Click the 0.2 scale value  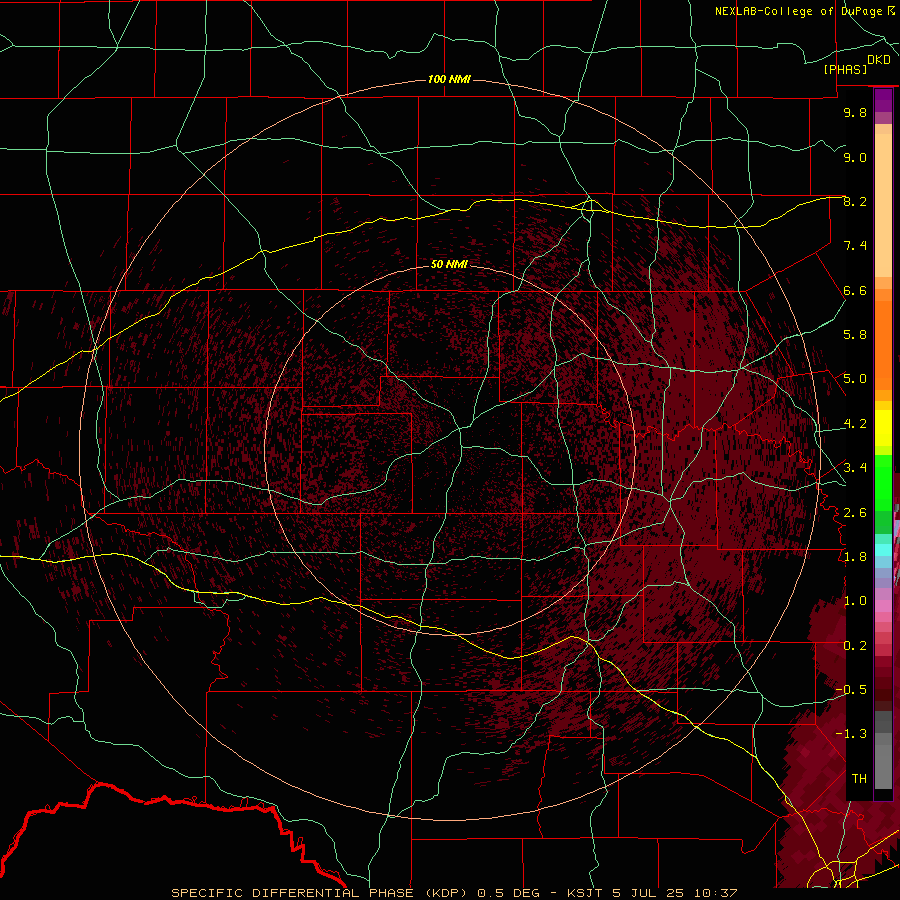855,646
